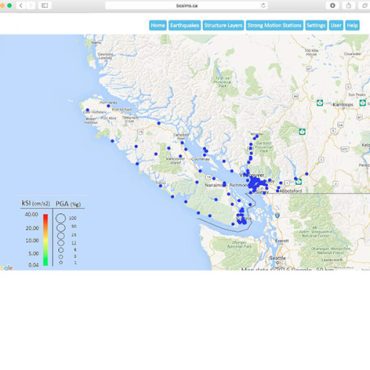Image resolution: width=370 pixels, height=370 pixels.
Task: Select the green station icon near Abbotsford
Action: coord(299,182)
